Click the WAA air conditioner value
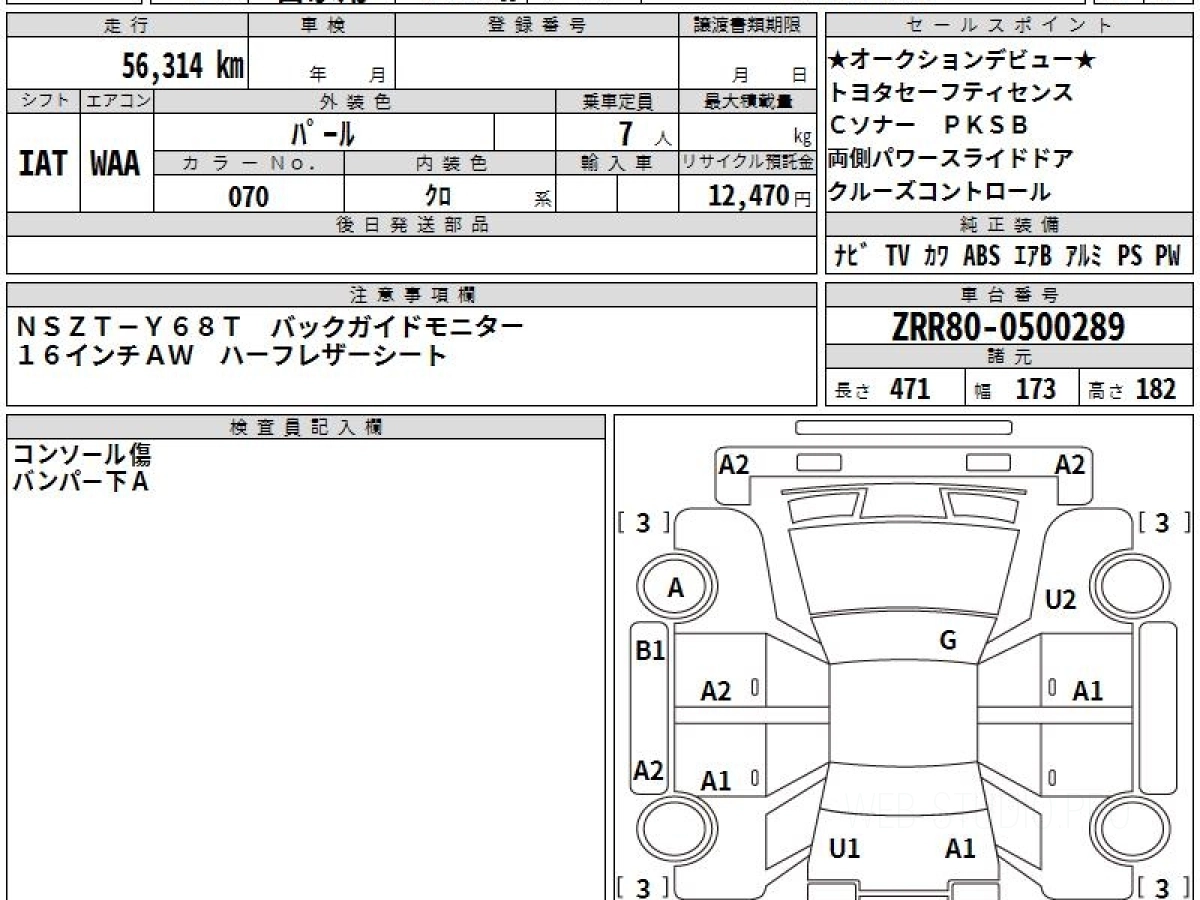Viewport: 1200px width, 900px height. (116, 163)
